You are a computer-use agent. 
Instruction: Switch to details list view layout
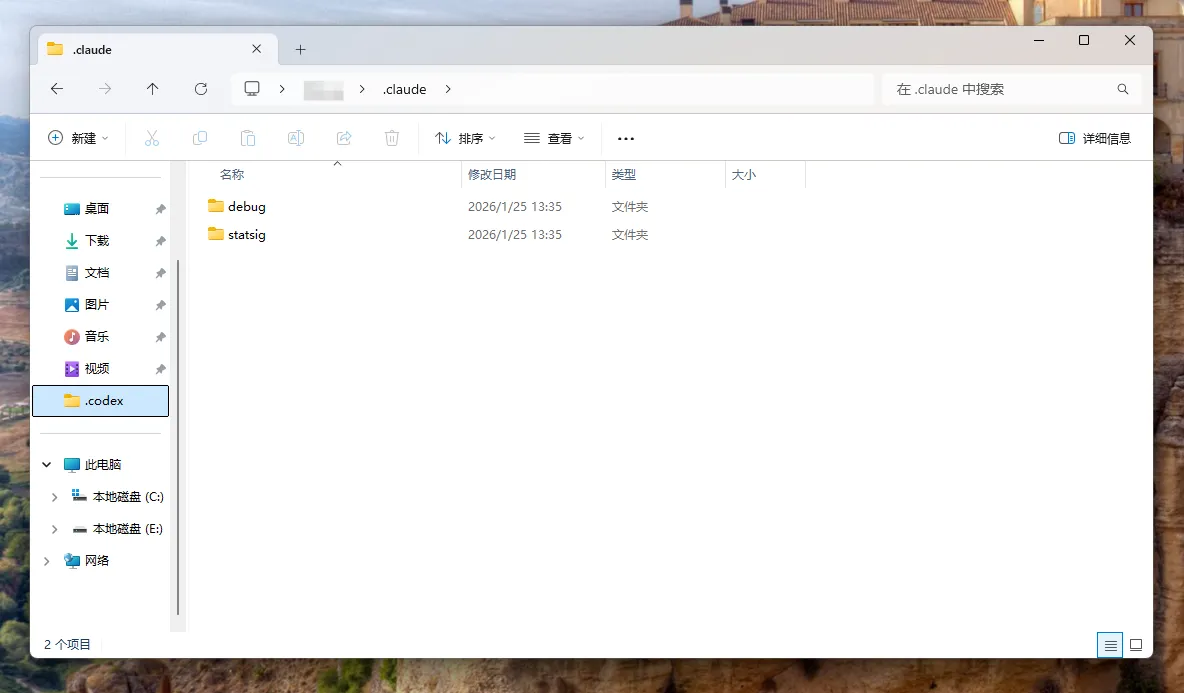click(1109, 645)
